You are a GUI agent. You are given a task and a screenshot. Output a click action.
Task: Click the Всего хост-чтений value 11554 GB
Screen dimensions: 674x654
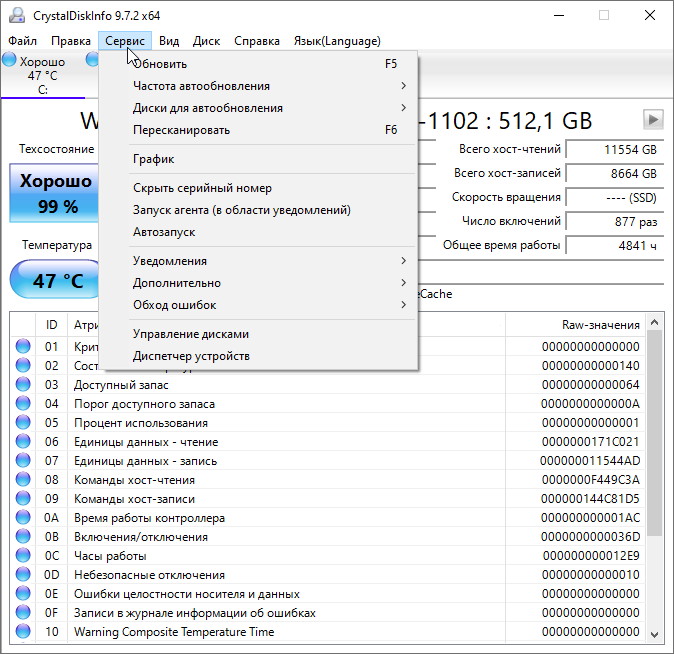pyautogui.click(x=615, y=149)
